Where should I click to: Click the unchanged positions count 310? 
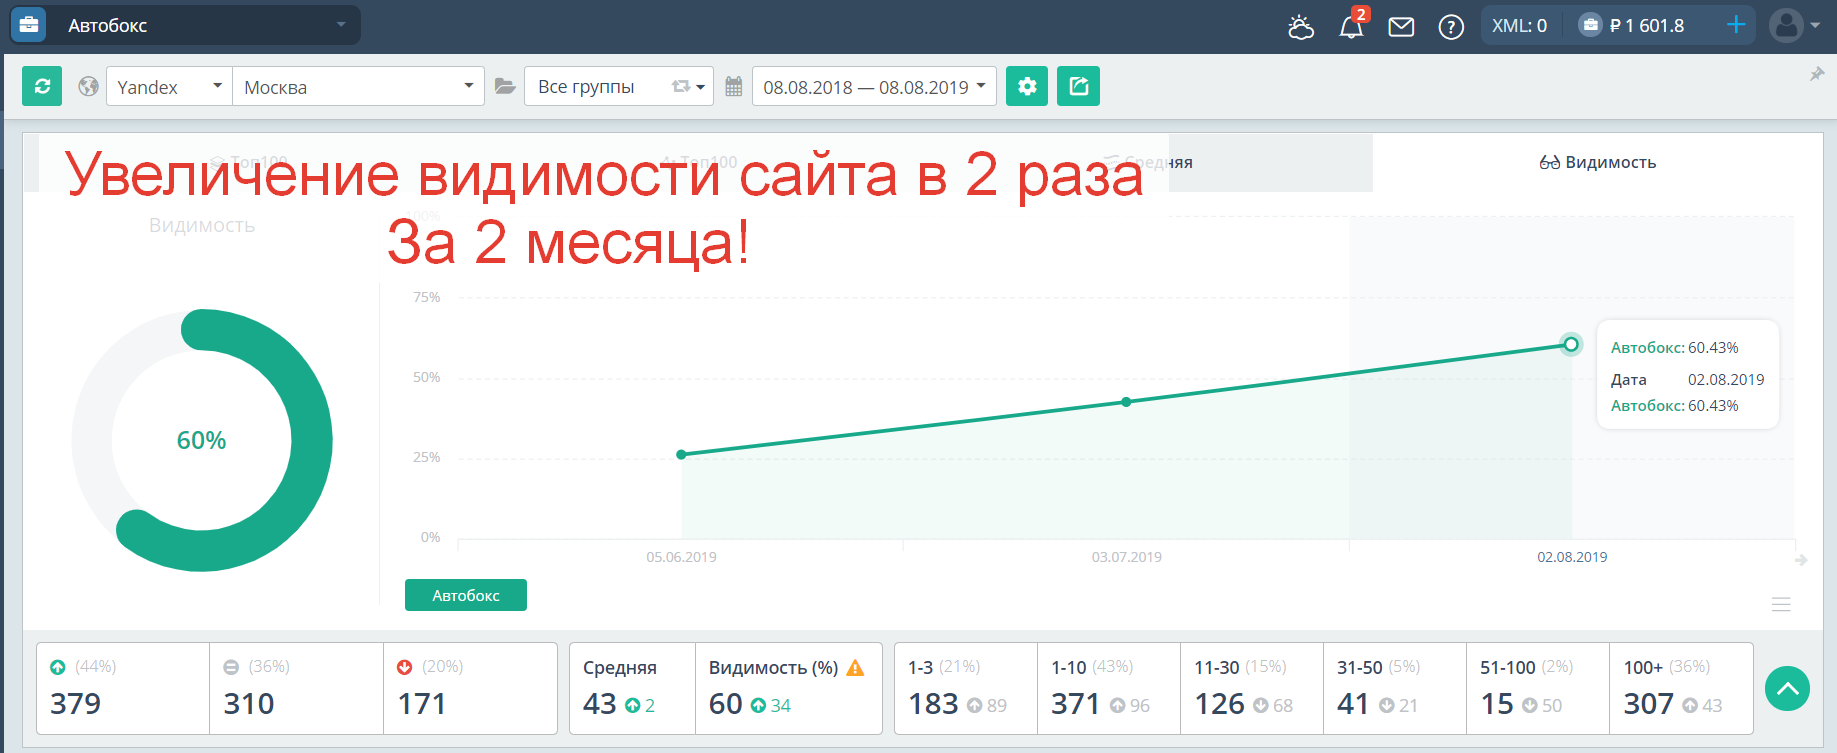pyautogui.click(x=249, y=704)
